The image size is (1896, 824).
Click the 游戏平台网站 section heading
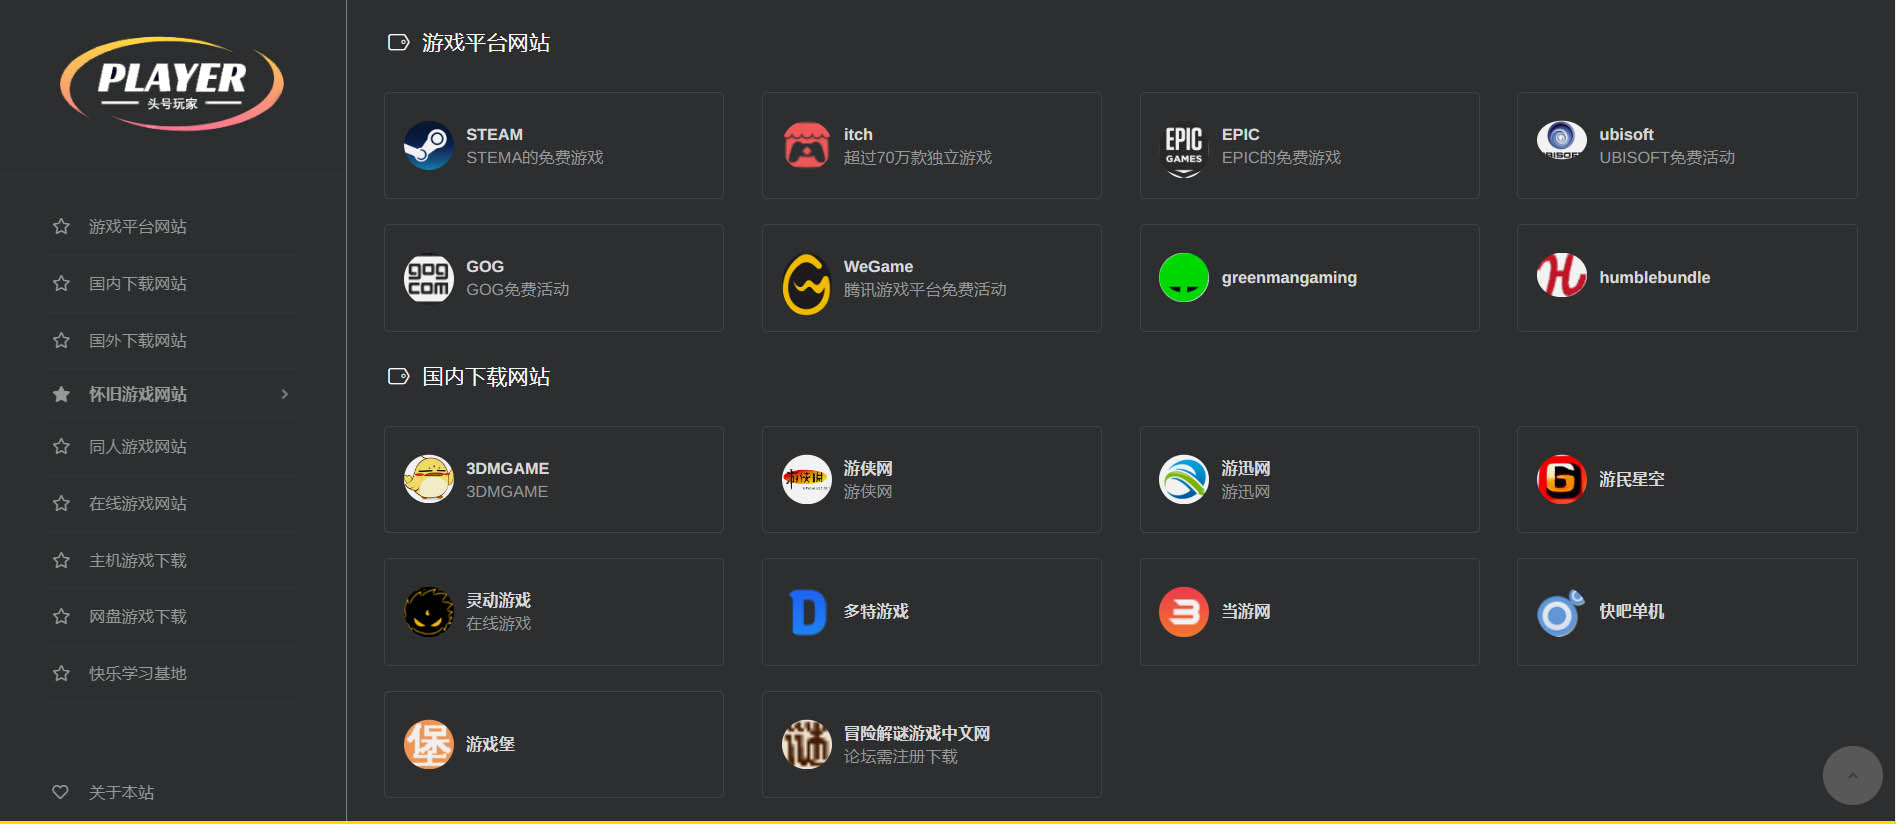click(486, 42)
